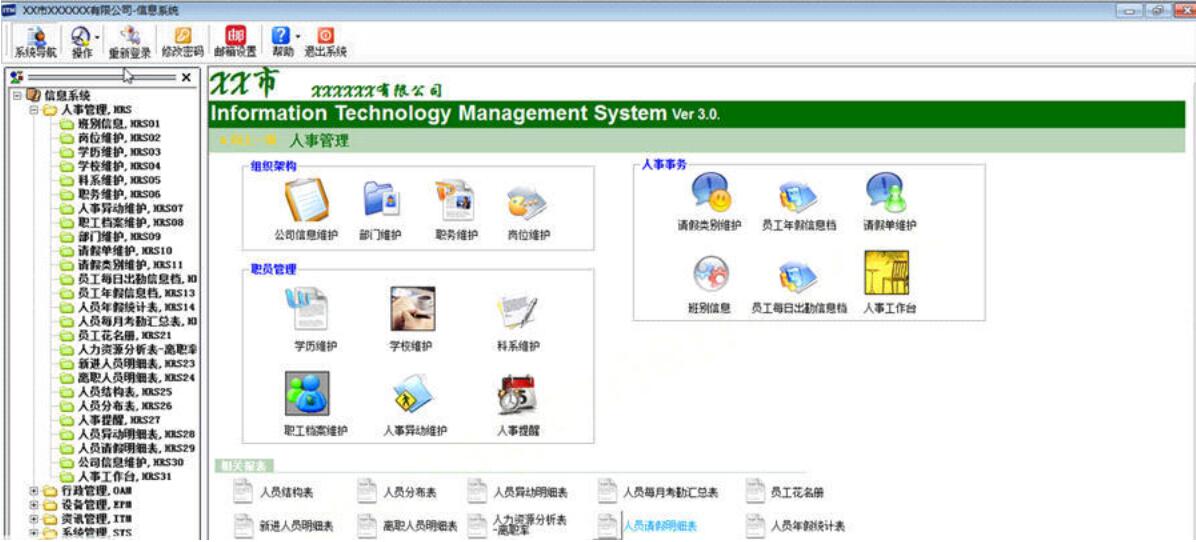Open the 公司信息维护 clipboard icon

point(306,200)
